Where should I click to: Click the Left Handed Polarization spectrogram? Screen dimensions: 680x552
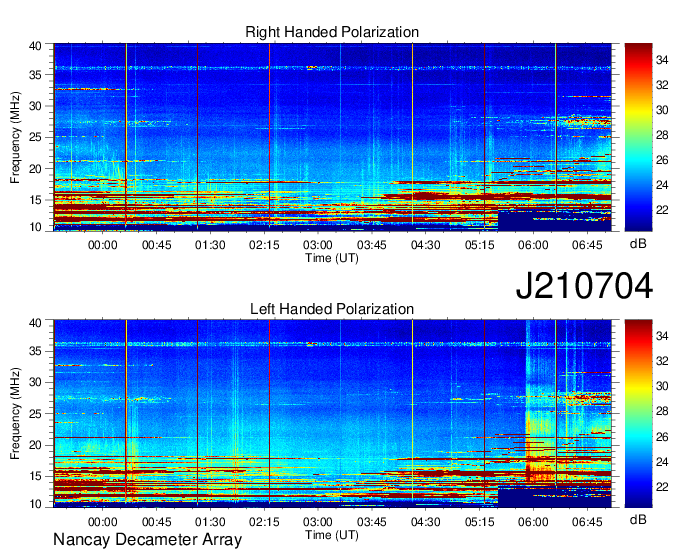[x=332, y=414]
